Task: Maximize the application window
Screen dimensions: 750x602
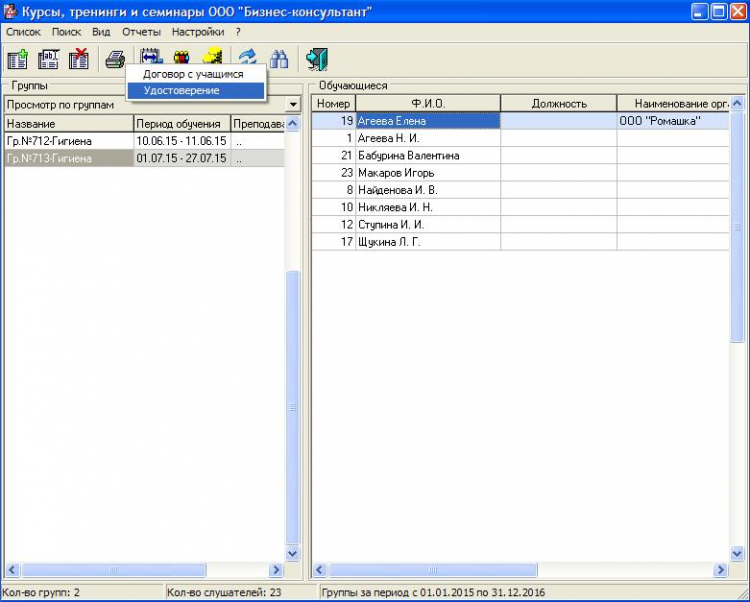Action: [x=718, y=11]
